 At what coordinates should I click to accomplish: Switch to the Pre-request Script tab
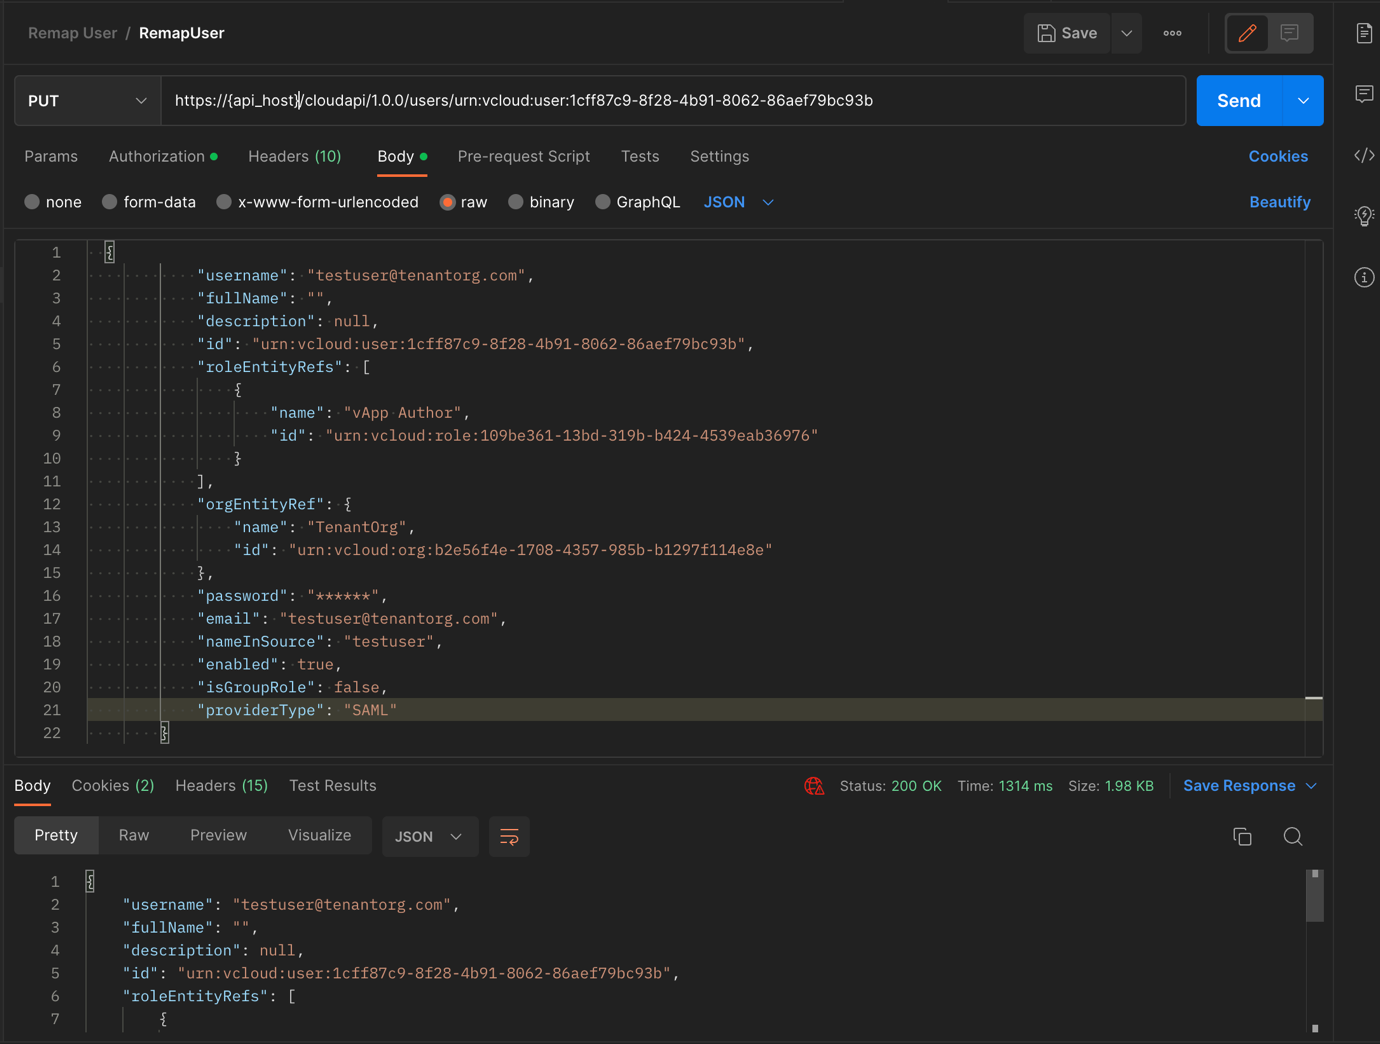(x=523, y=157)
